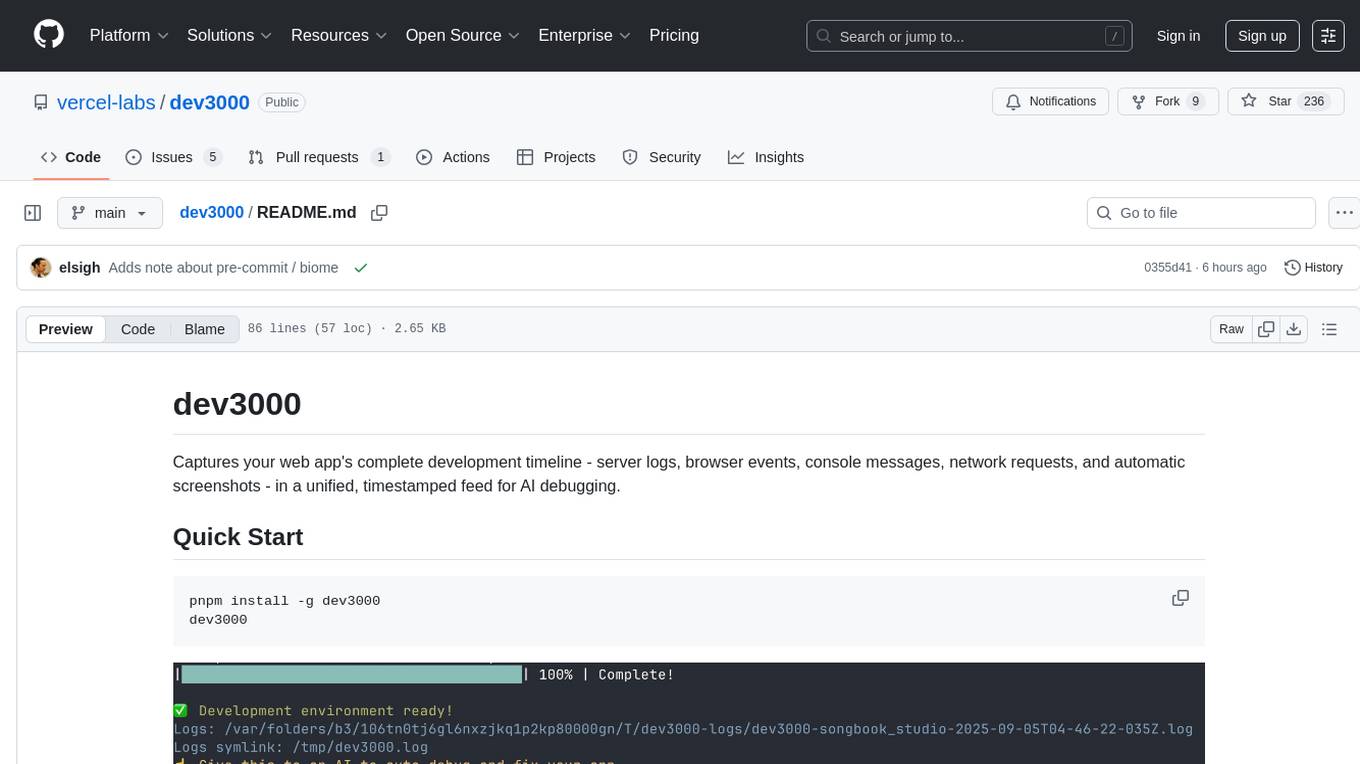Screen dimensions: 1360x764
Task: Click the '6 hours ago' timestamp
Action: click(x=1233, y=268)
